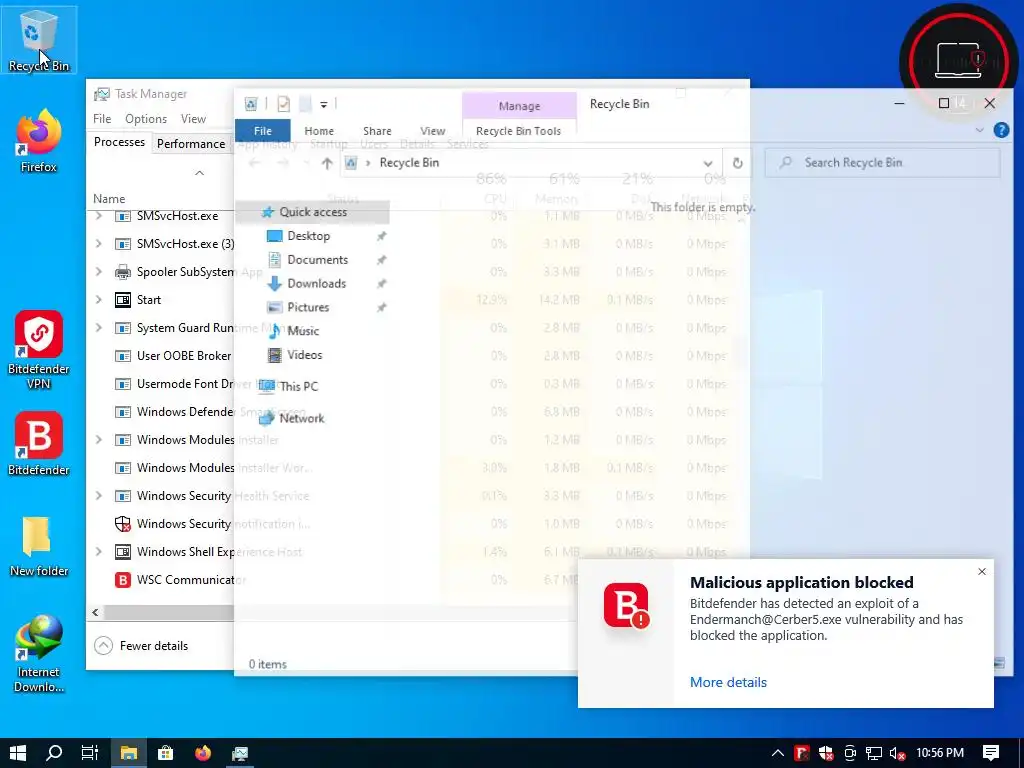Select the New folder desktop icon
Viewport: 1024px width, 768px height.
[39, 546]
